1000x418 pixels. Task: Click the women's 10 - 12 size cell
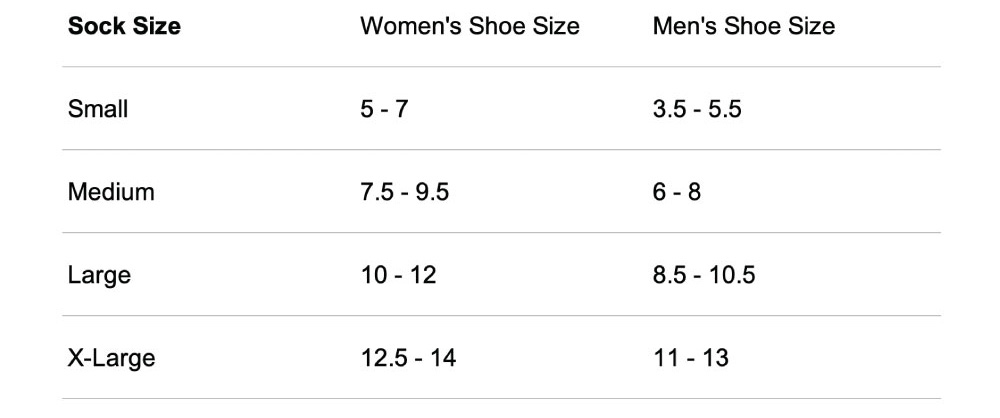click(x=398, y=275)
